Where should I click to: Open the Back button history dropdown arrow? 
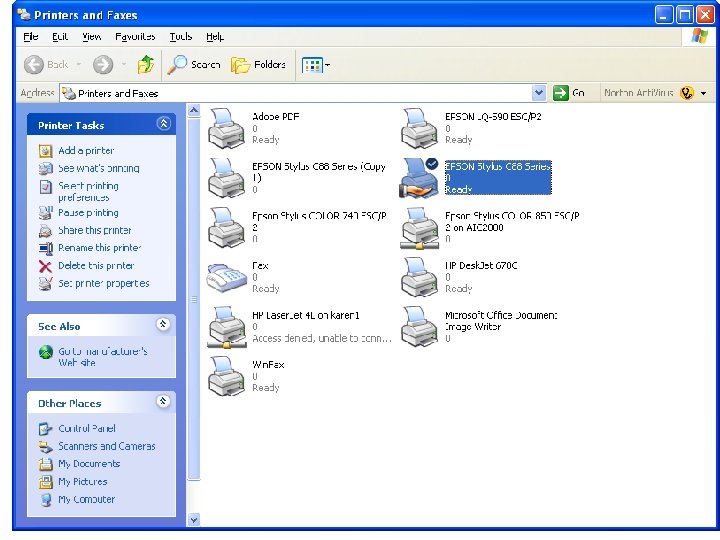[79, 65]
